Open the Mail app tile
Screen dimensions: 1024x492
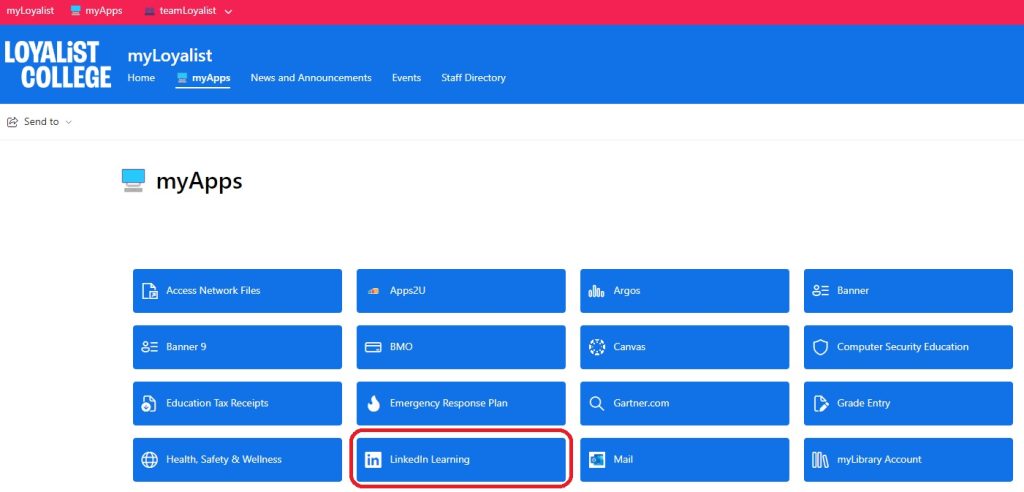[x=684, y=459]
